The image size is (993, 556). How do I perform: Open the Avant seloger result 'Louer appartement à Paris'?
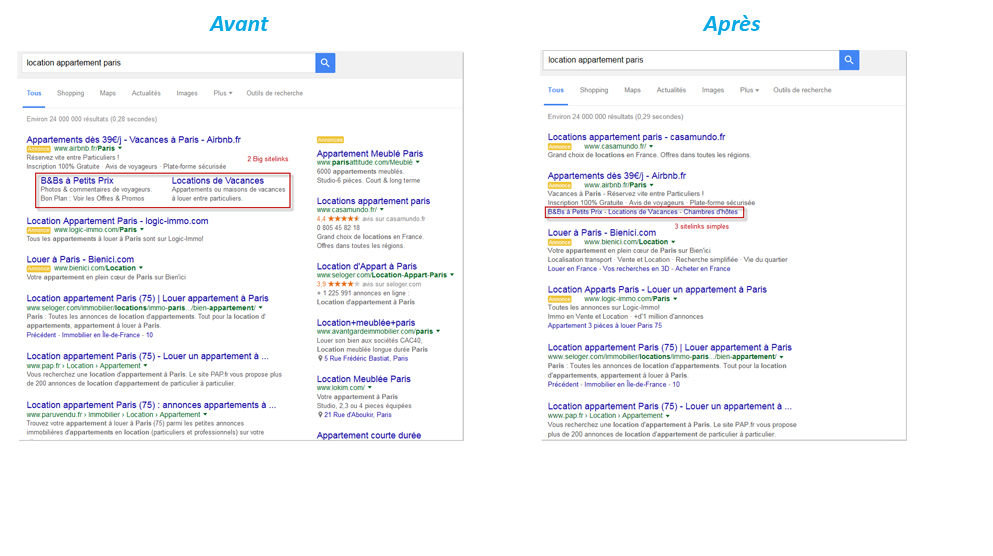[148, 298]
